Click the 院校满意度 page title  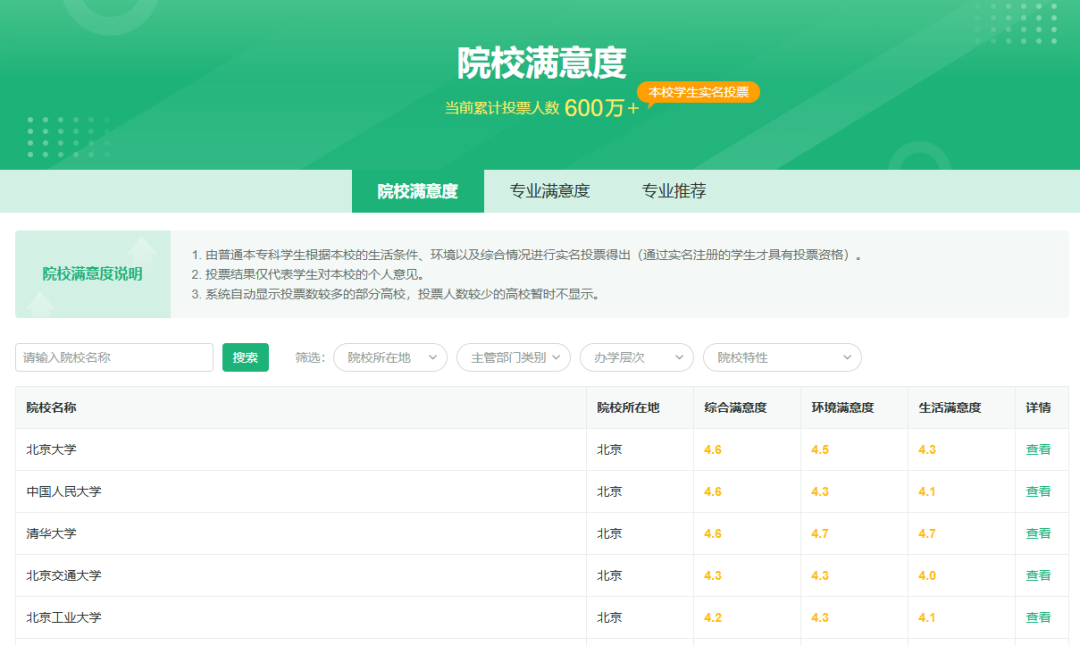pos(541,63)
